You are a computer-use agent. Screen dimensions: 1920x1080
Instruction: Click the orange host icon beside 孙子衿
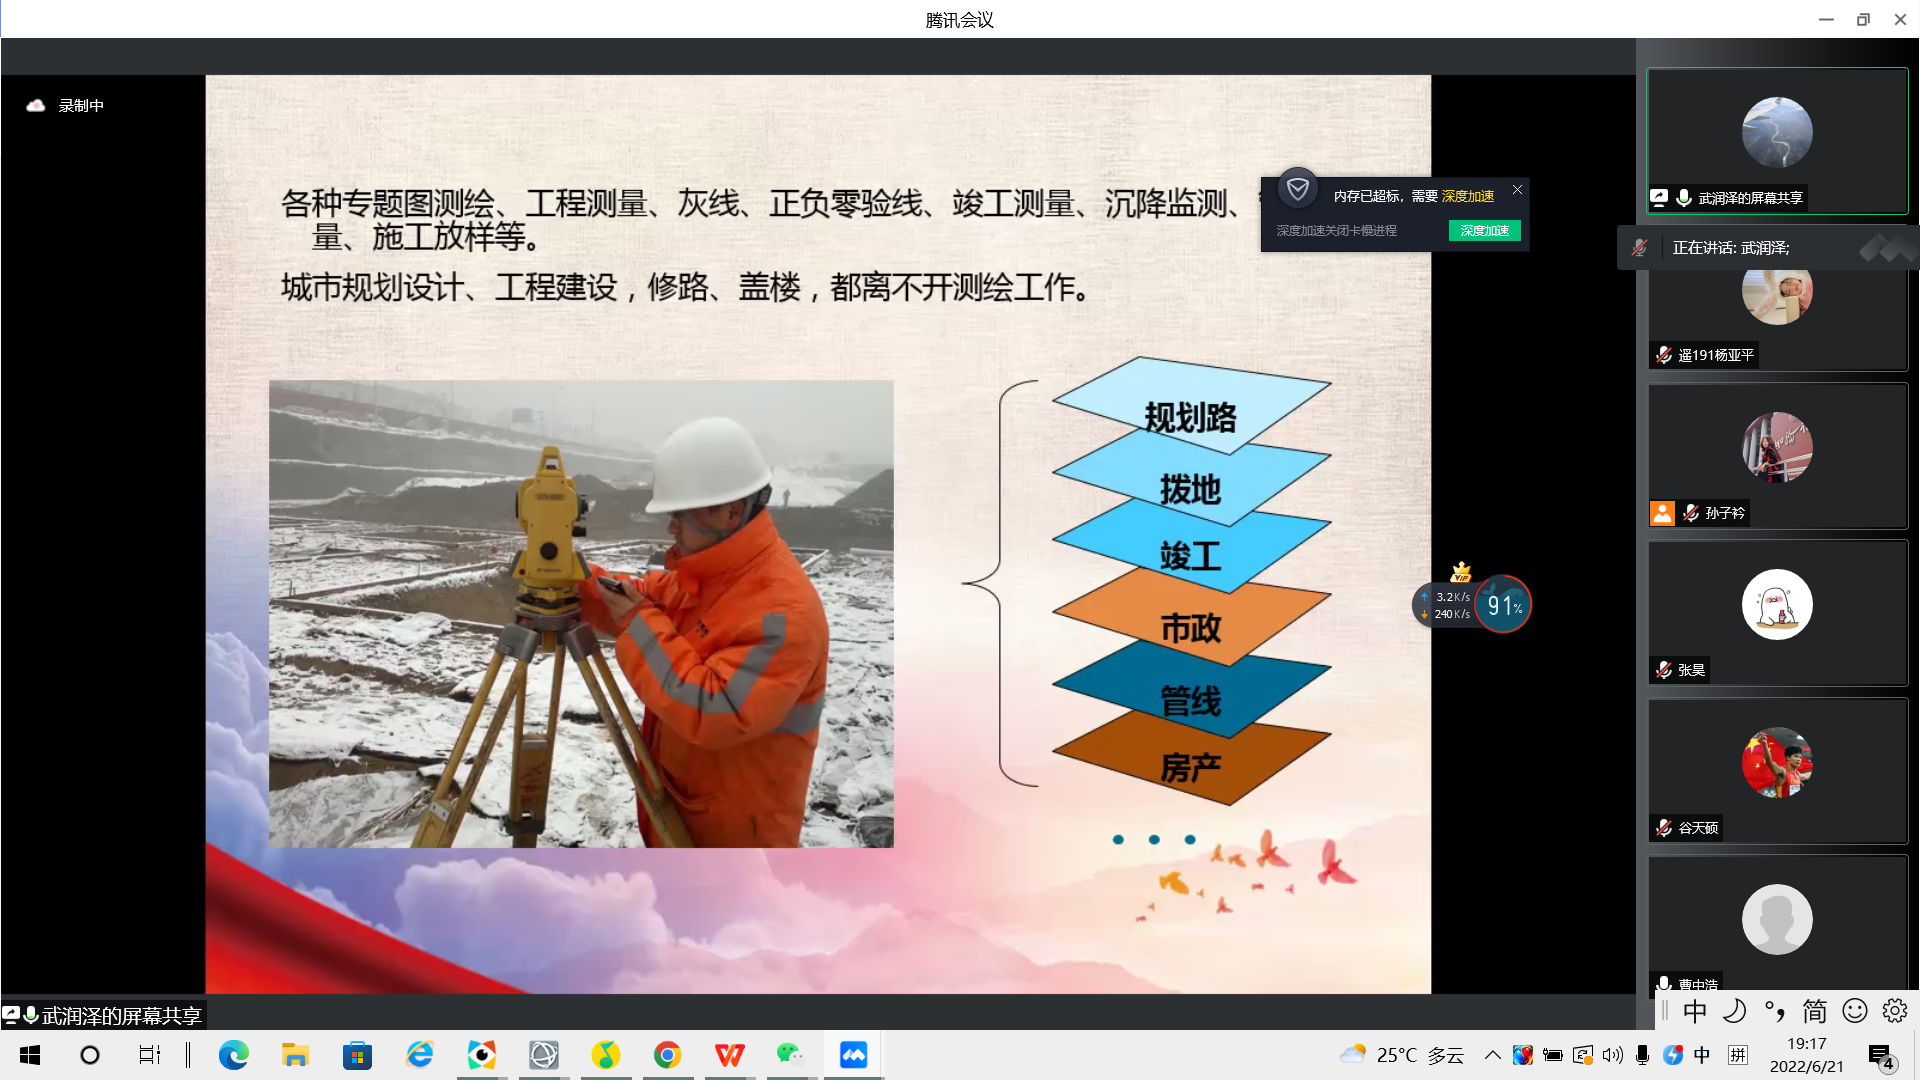click(x=1662, y=513)
